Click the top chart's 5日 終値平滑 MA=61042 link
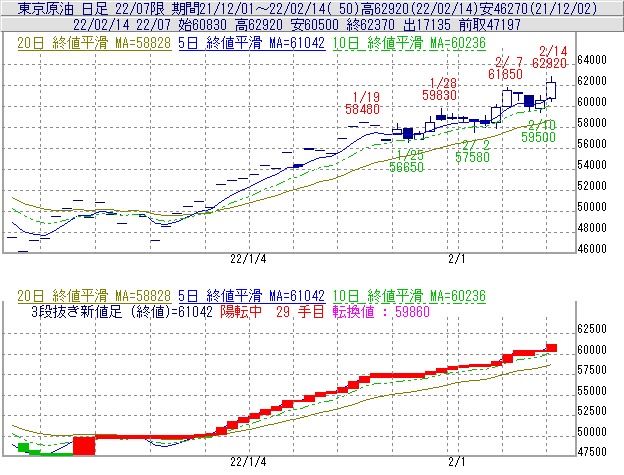The width and height of the screenshot is (624, 475). tap(252, 43)
